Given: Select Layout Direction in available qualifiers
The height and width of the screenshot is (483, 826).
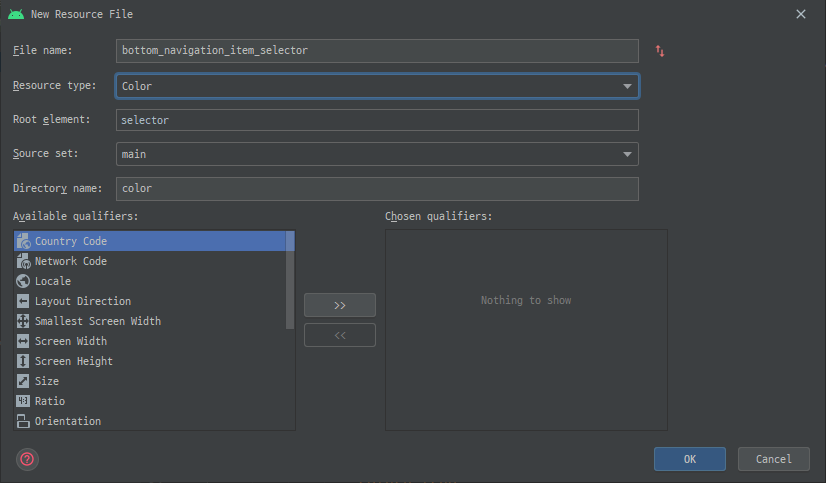Looking at the screenshot, I should coord(150,301).
